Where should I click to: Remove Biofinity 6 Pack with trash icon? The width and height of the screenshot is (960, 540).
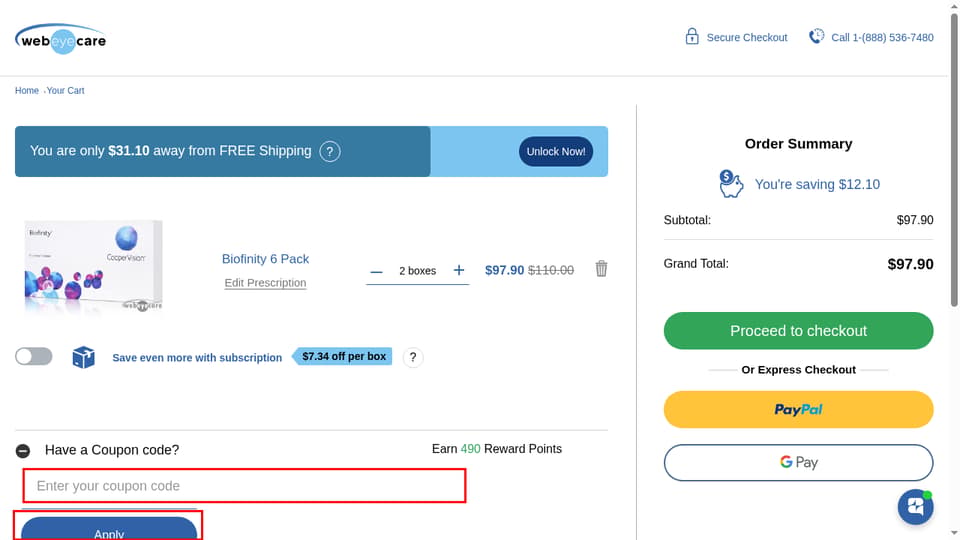pyautogui.click(x=601, y=269)
